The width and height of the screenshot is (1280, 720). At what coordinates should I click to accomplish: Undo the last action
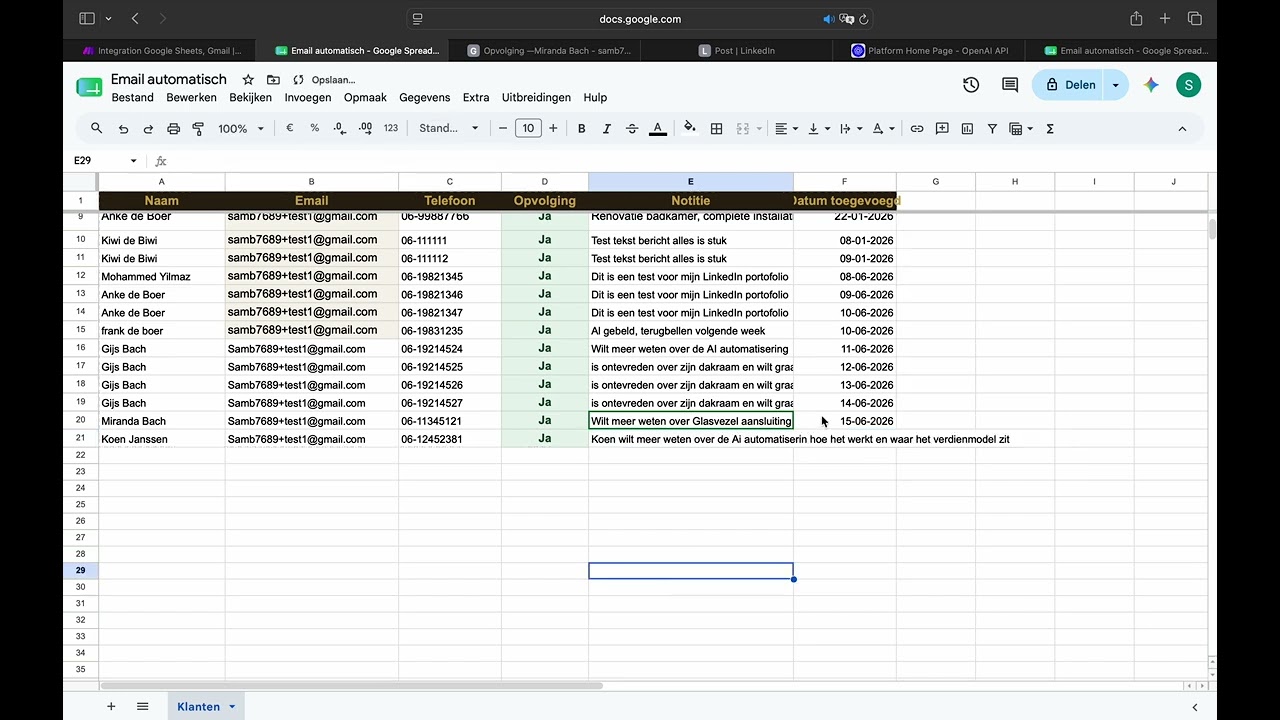click(123, 128)
